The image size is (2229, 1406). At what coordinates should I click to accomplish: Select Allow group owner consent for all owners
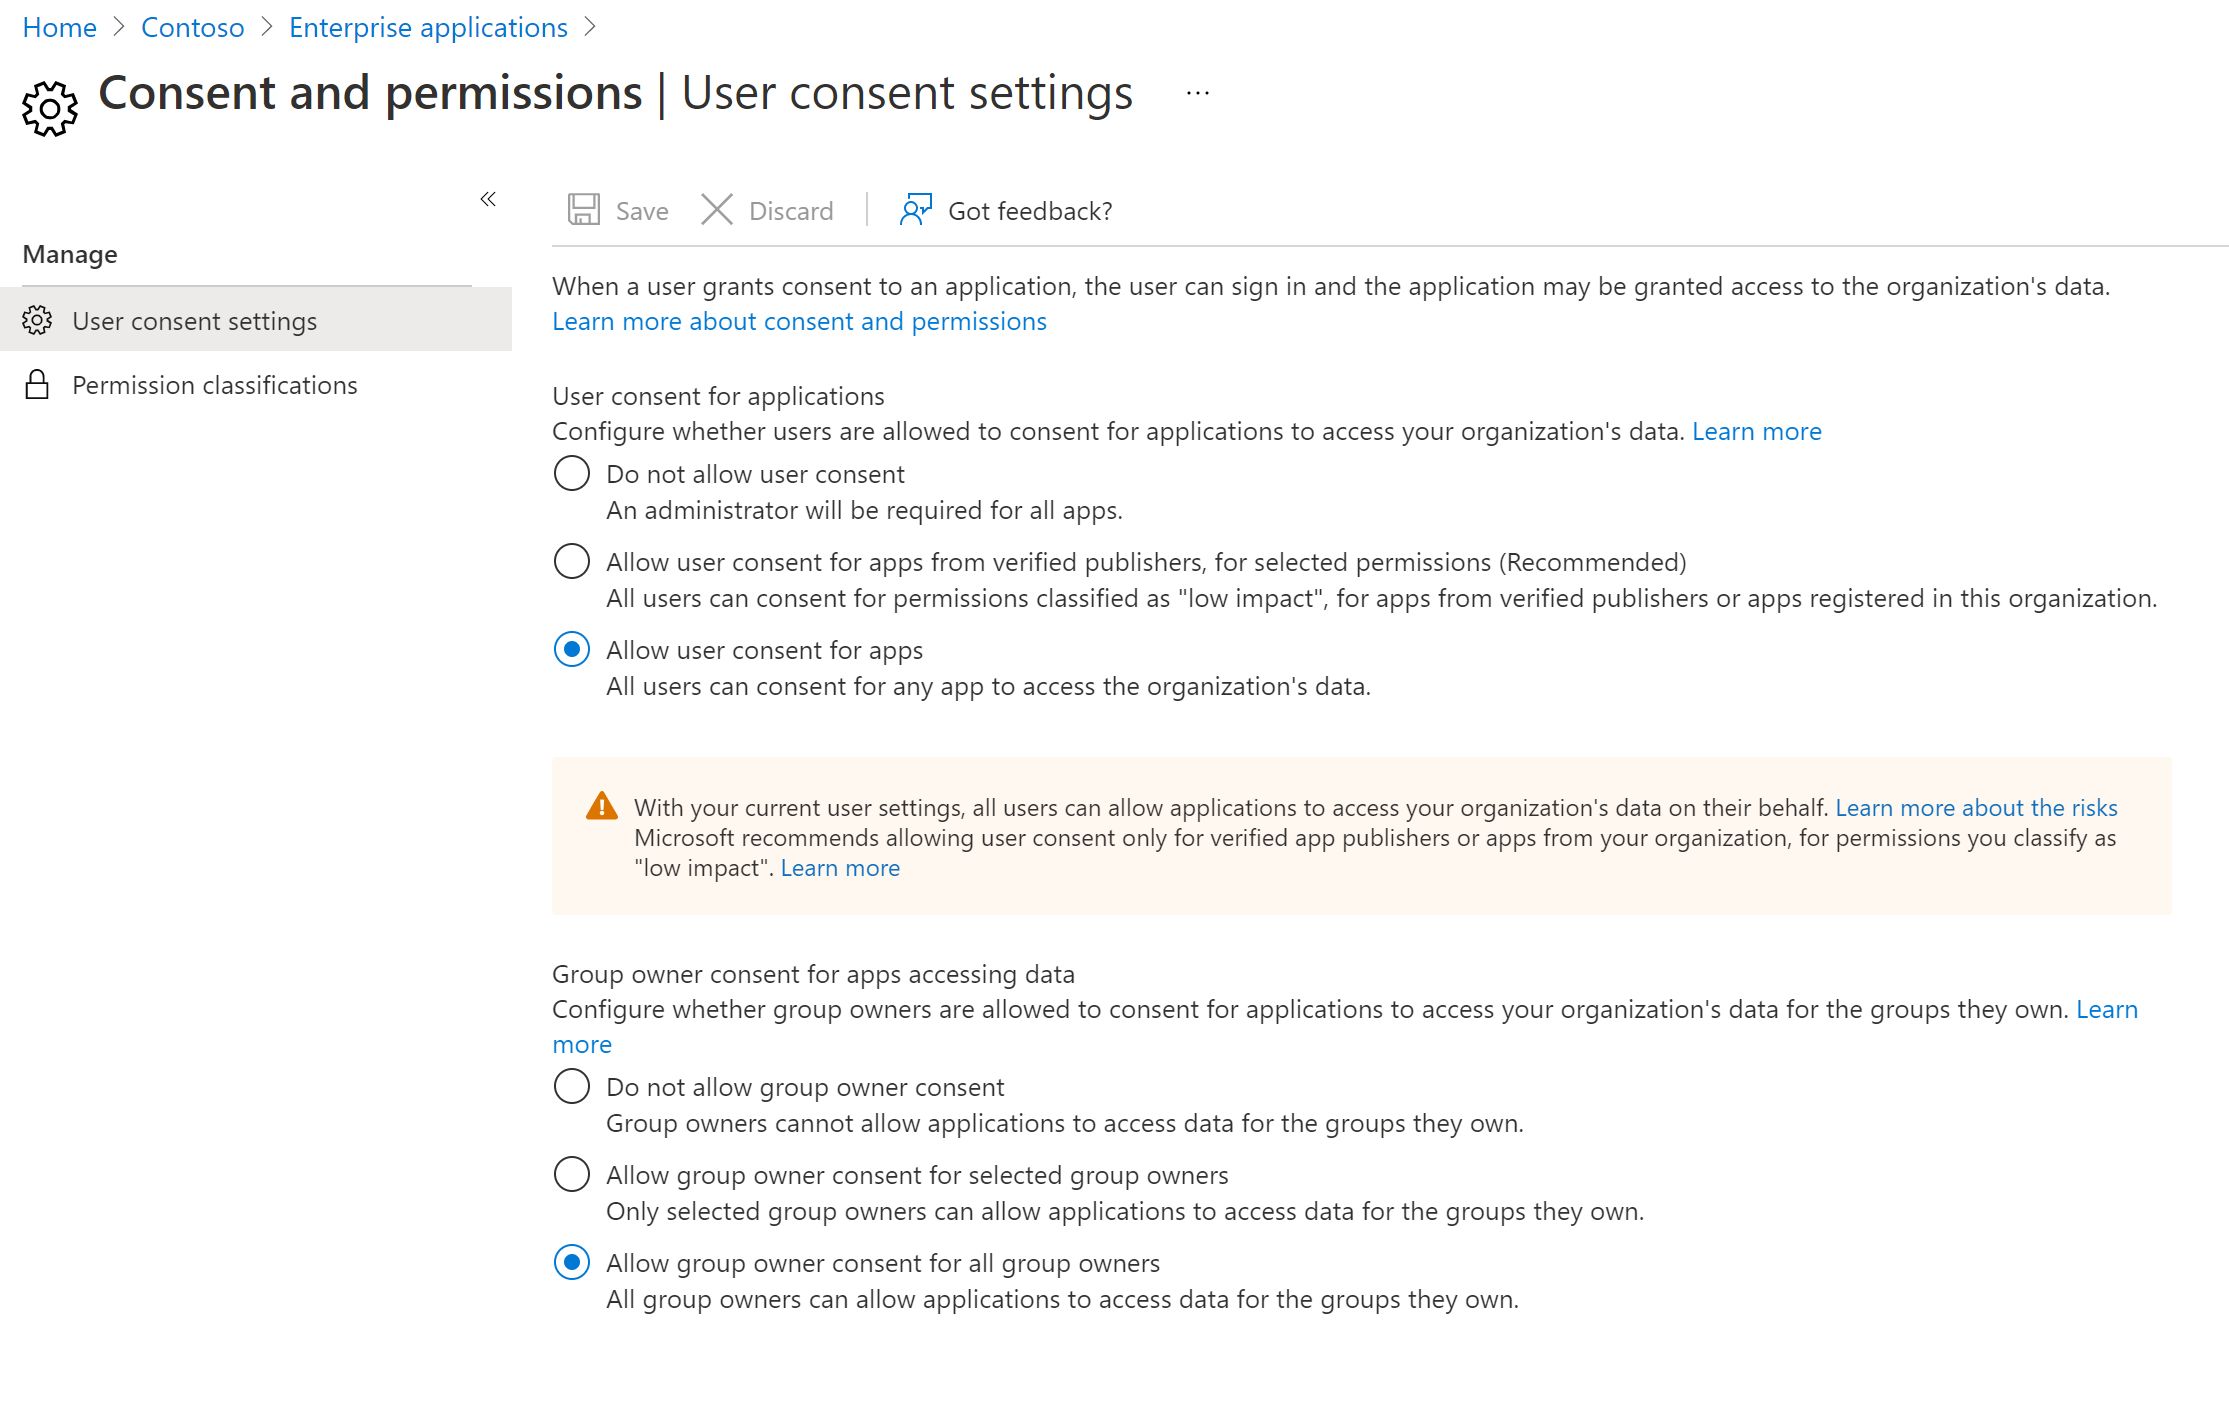572,1262
